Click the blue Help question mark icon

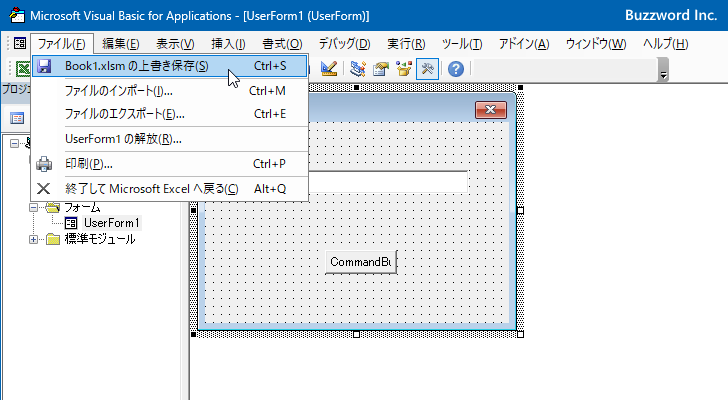click(x=456, y=69)
